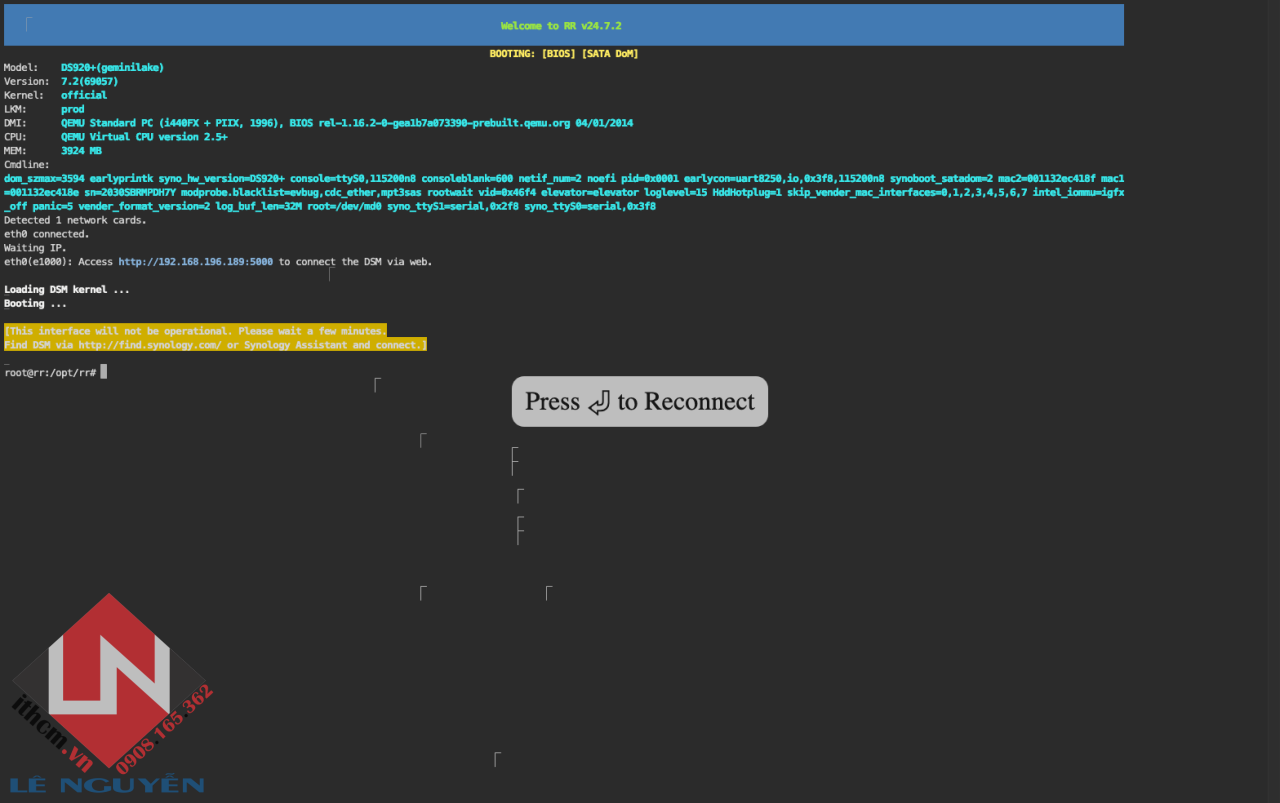
Task: Click the DS920+(geminilake) model value
Action: pyautogui.click(x=112, y=68)
